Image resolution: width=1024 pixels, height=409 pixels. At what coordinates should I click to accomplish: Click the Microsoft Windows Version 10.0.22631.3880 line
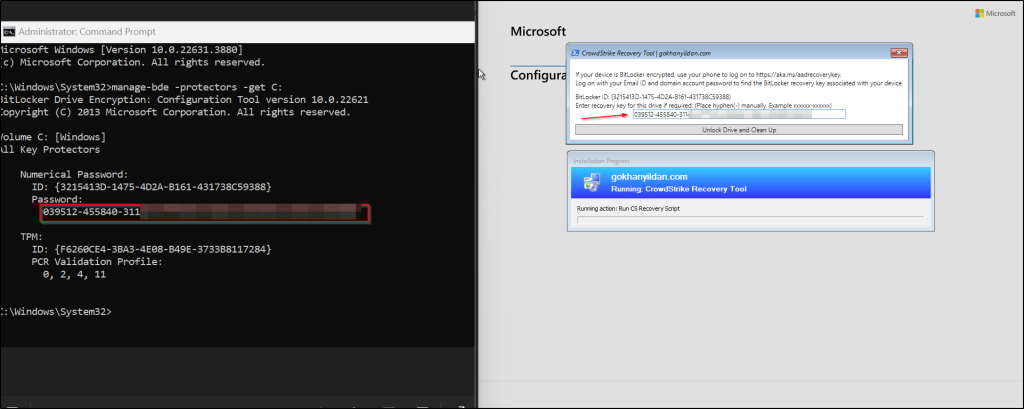(122, 50)
